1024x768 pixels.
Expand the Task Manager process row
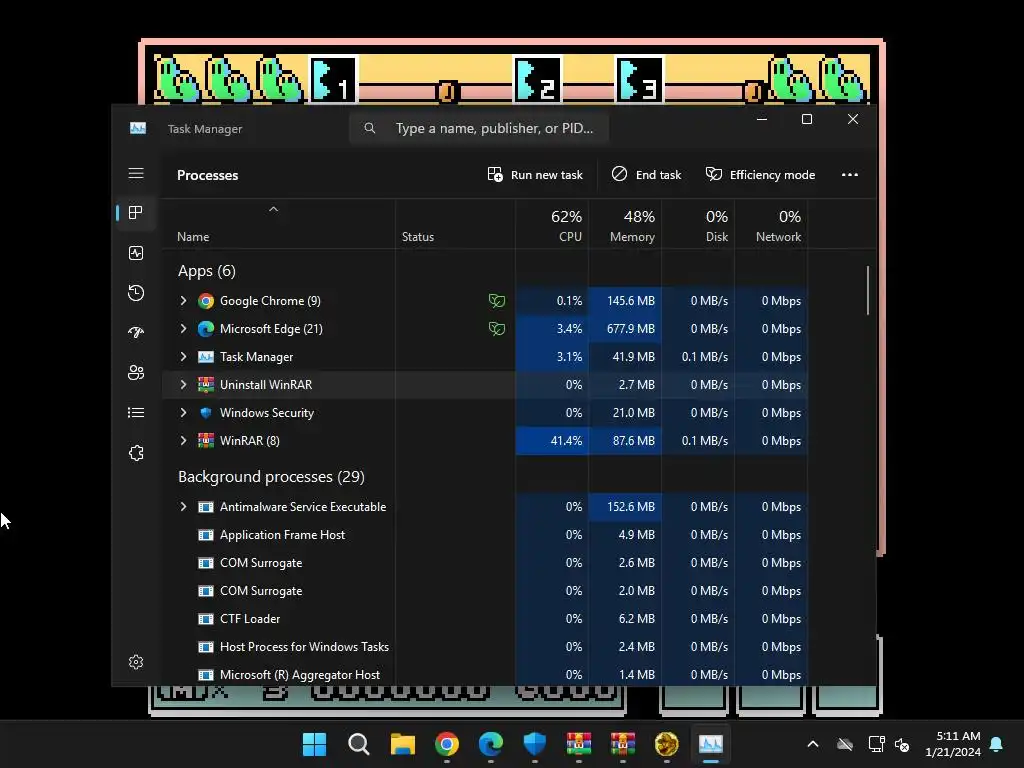[184, 357]
